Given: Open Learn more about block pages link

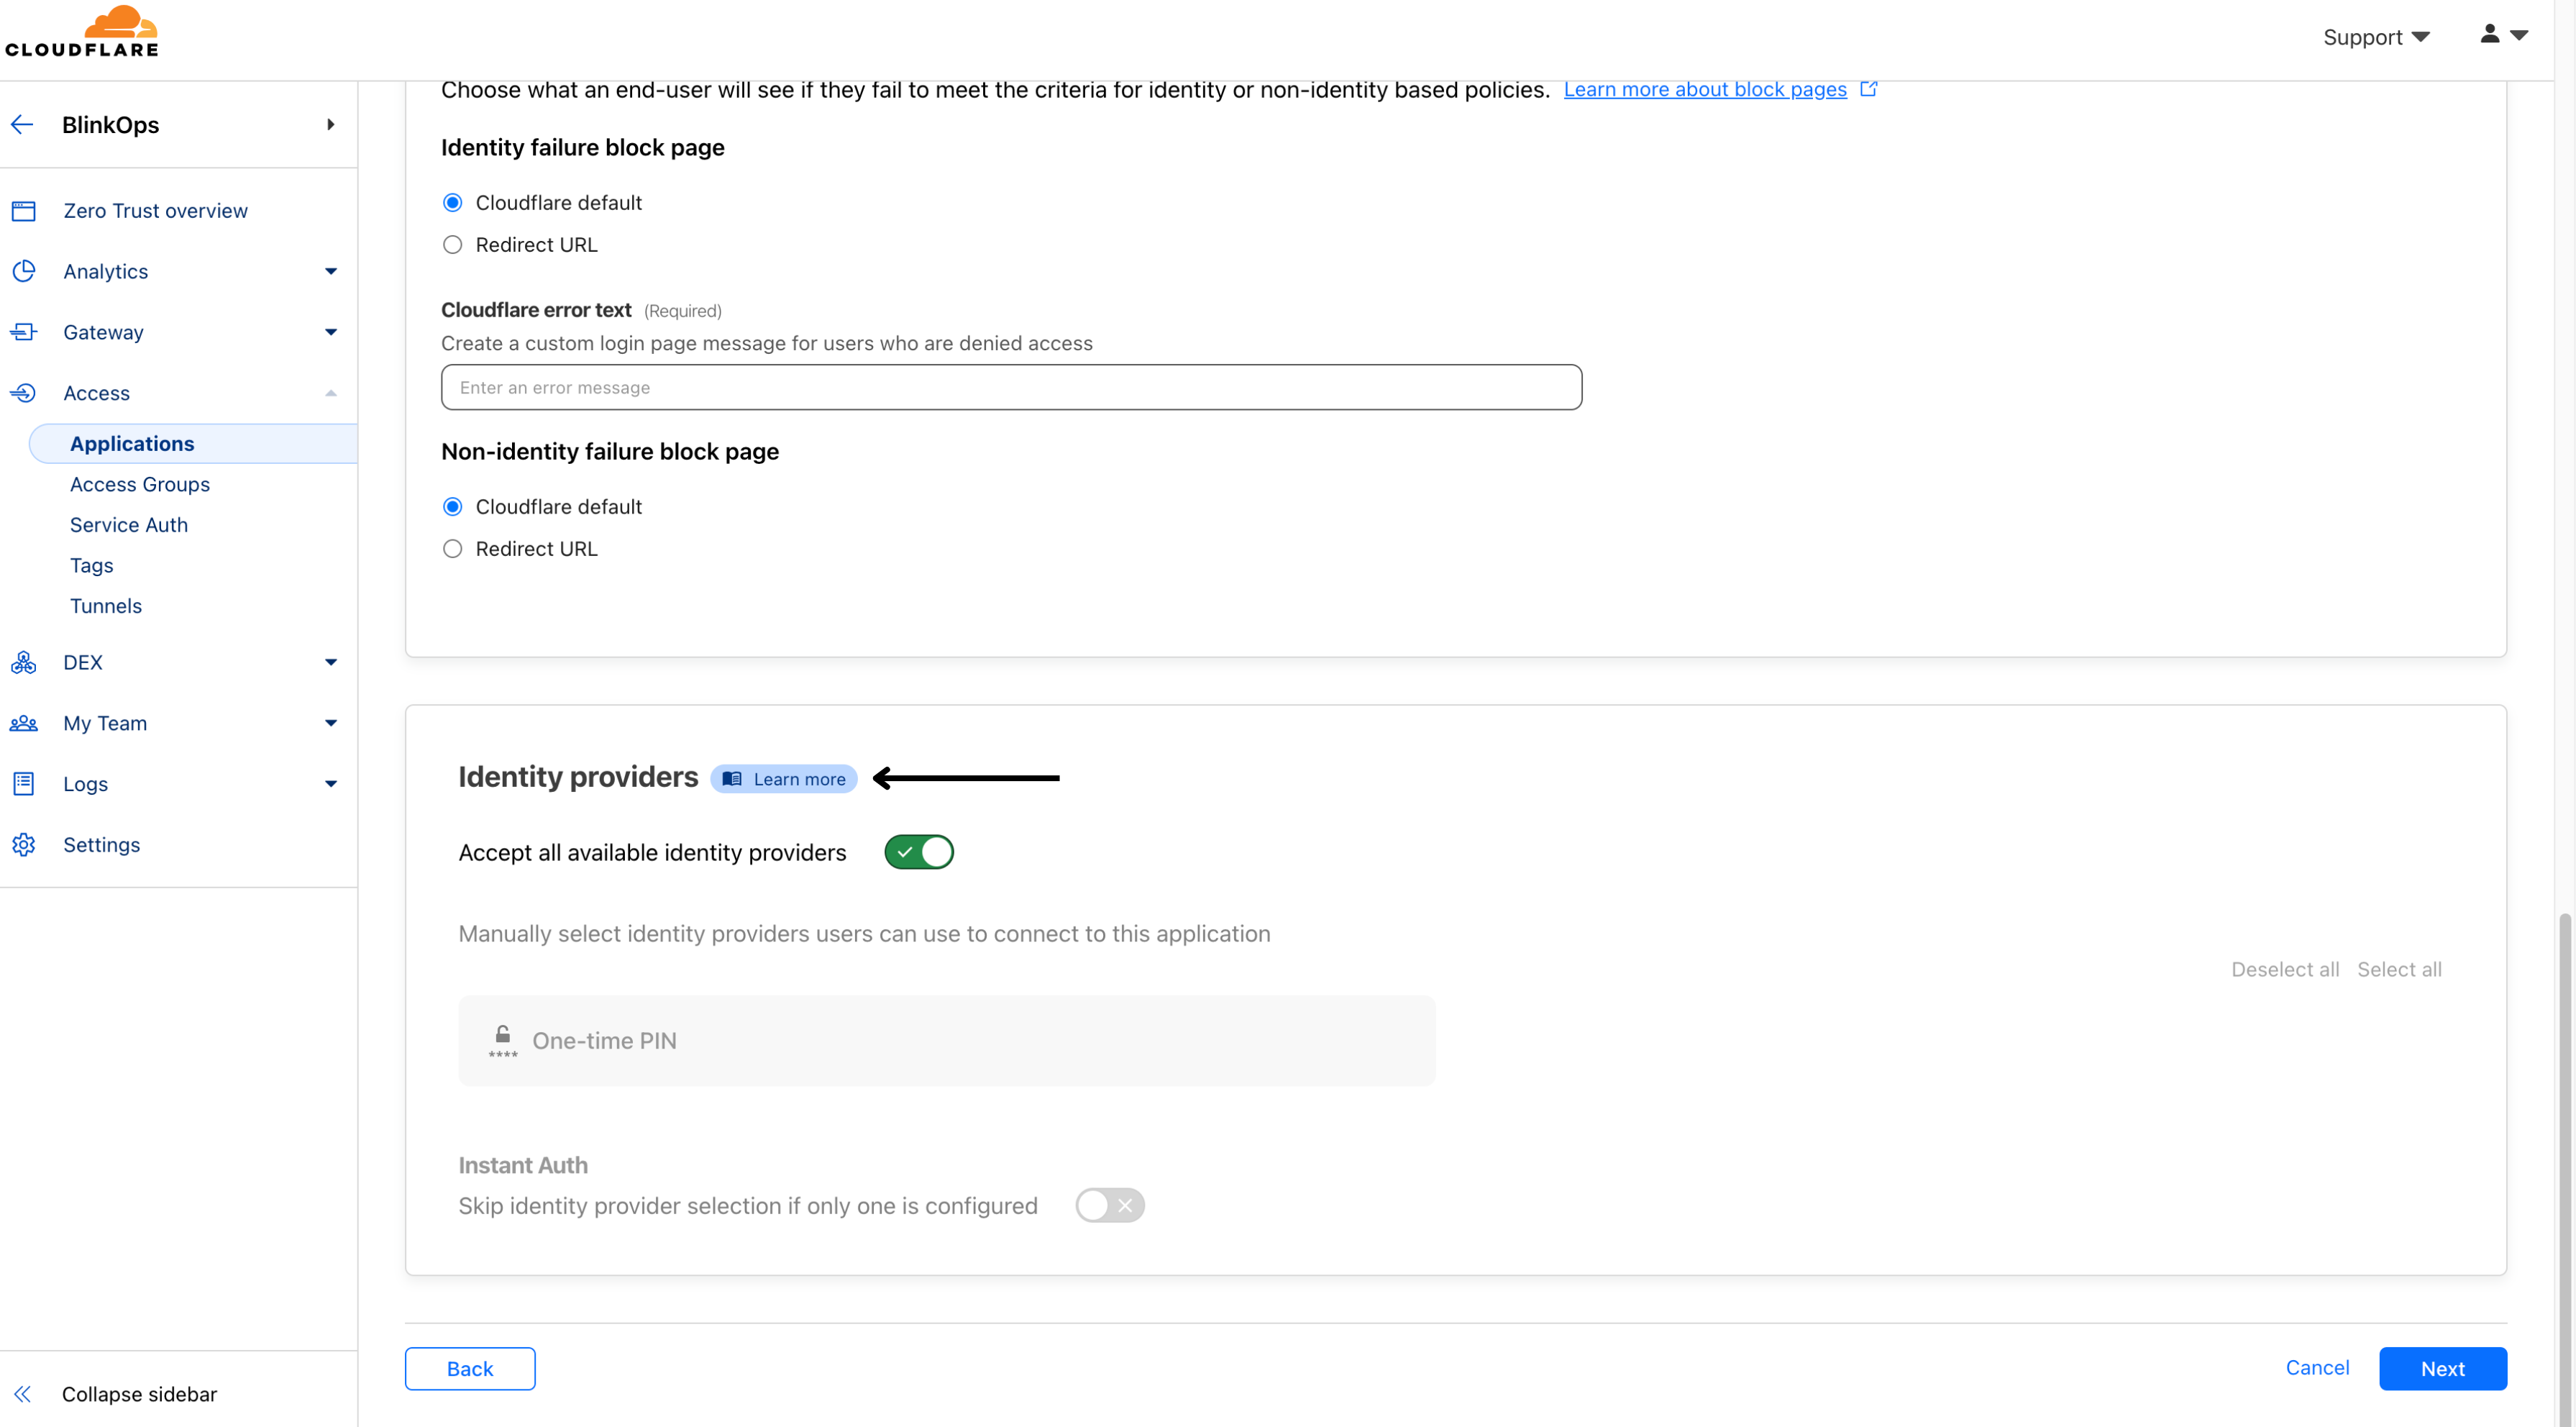Looking at the screenshot, I should point(1705,89).
